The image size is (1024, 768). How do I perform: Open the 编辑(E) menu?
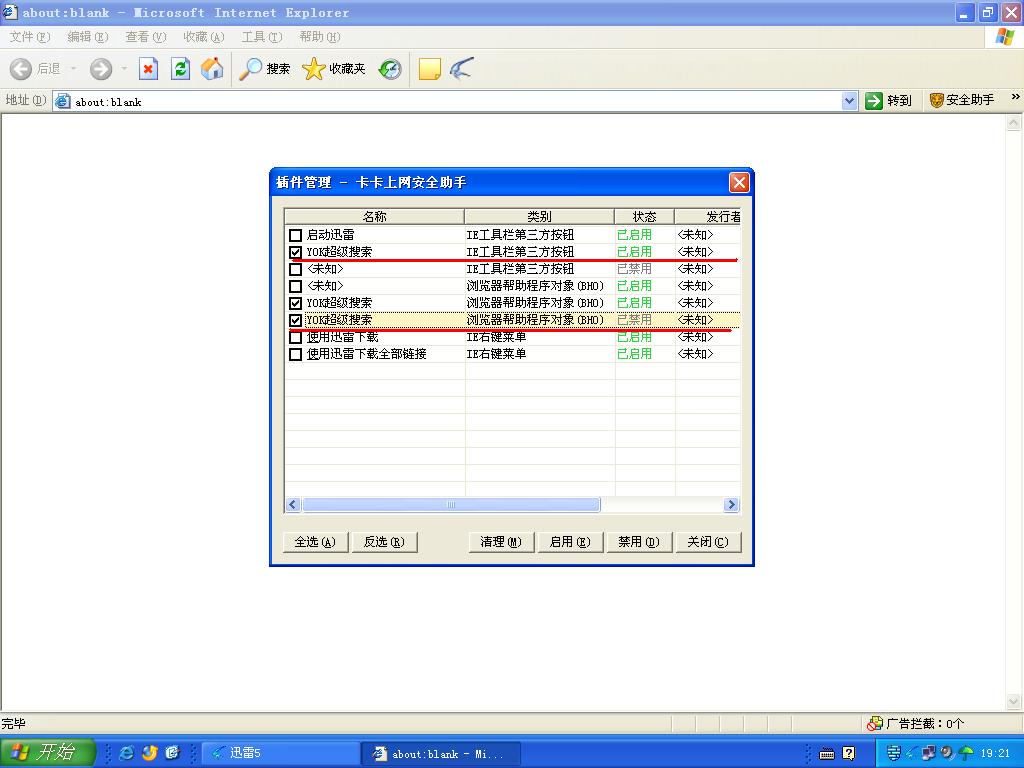pos(88,37)
